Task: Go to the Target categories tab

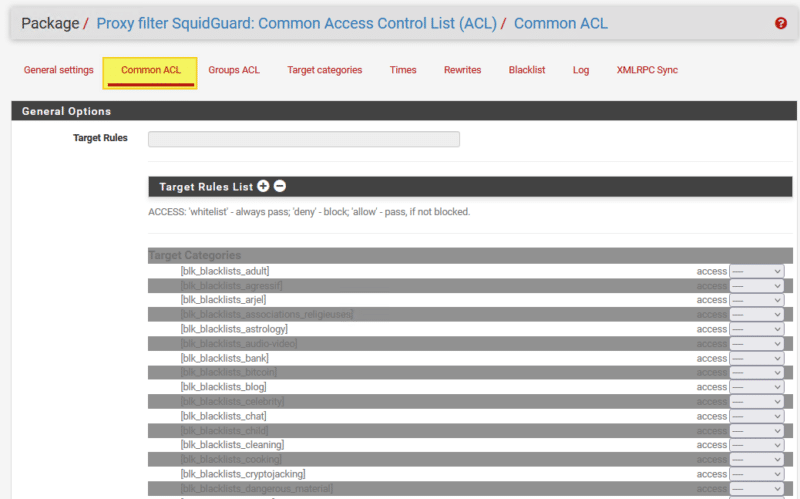Action: (x=325, y=70)
